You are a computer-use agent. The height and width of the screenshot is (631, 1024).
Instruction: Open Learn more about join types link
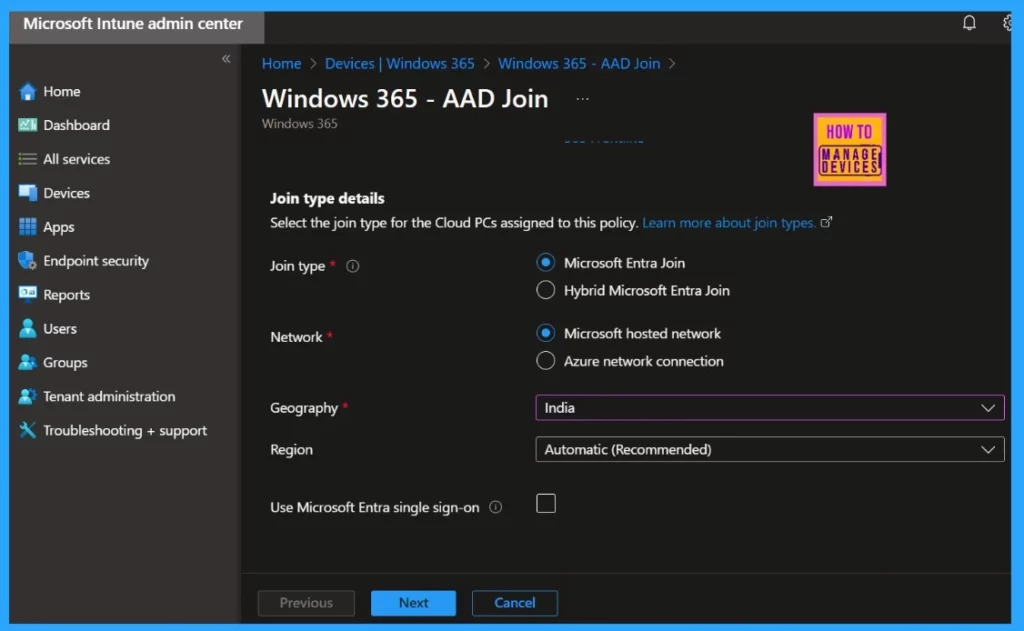pyautogui.click(x=728, y=223)
